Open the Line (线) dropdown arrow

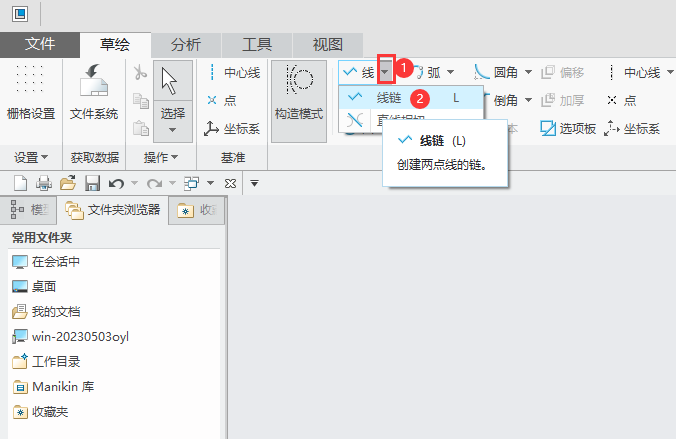[385, 72]
